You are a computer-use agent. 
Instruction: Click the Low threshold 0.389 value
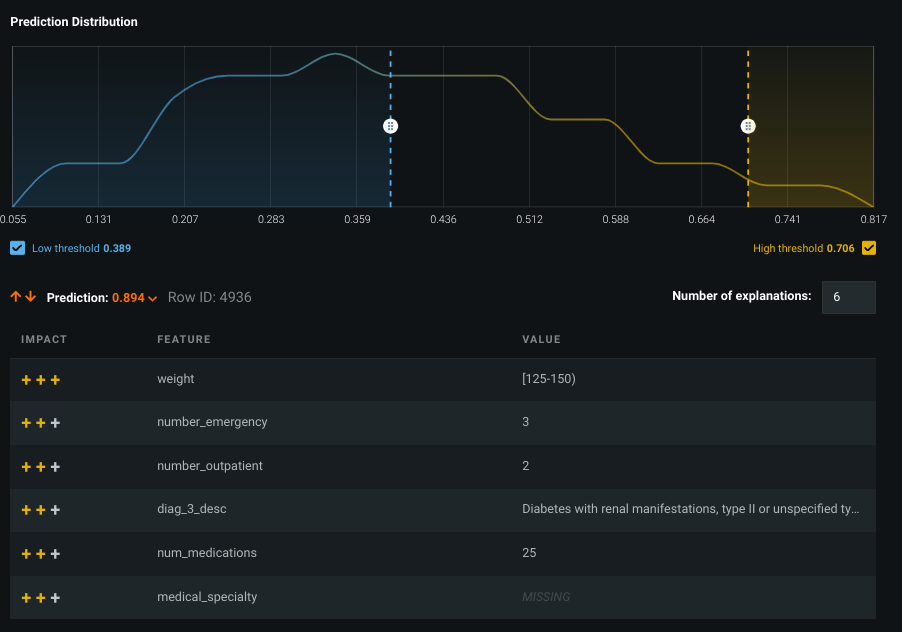point(117,248)
